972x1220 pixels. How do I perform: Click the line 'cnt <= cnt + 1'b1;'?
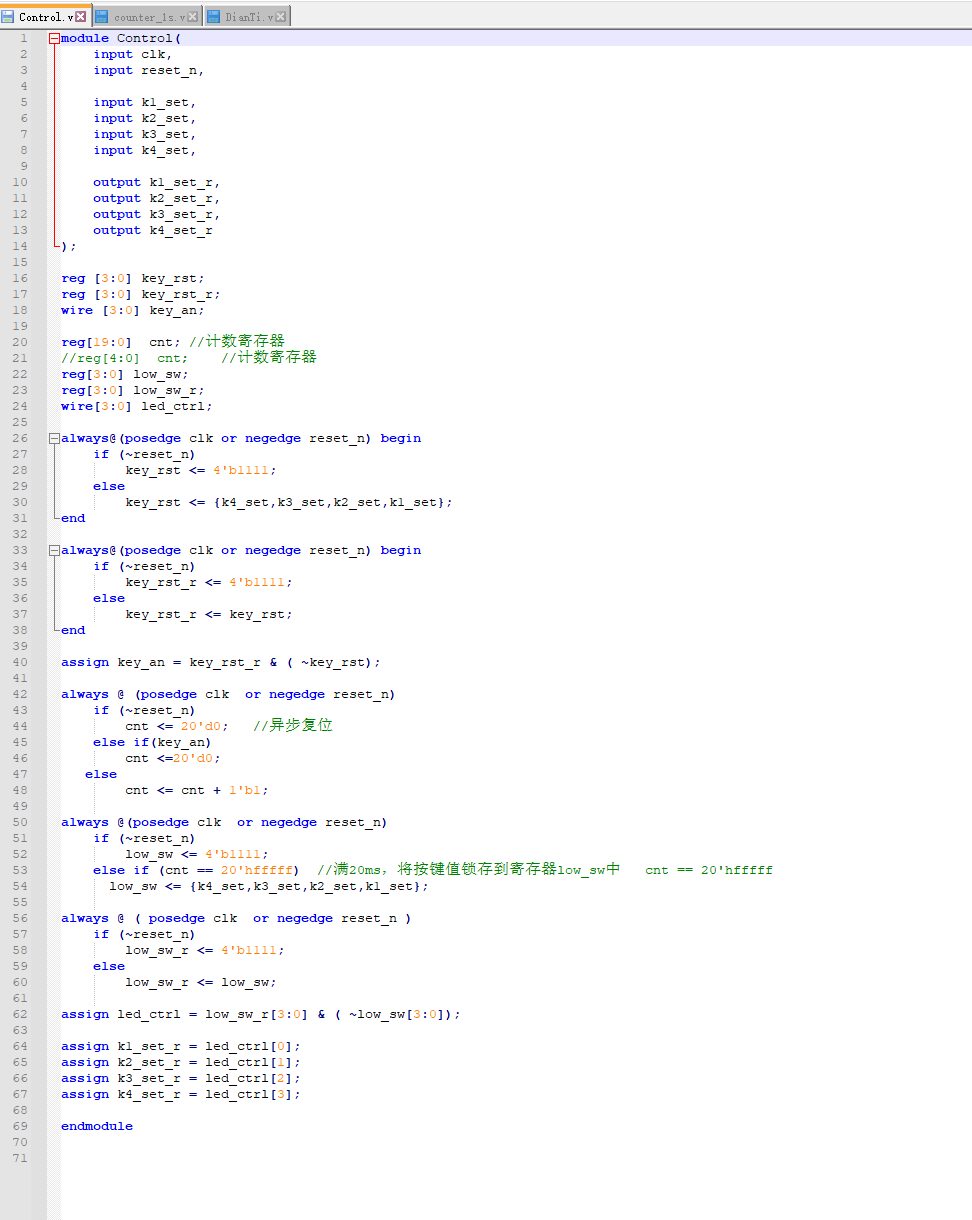pos(197,790)
